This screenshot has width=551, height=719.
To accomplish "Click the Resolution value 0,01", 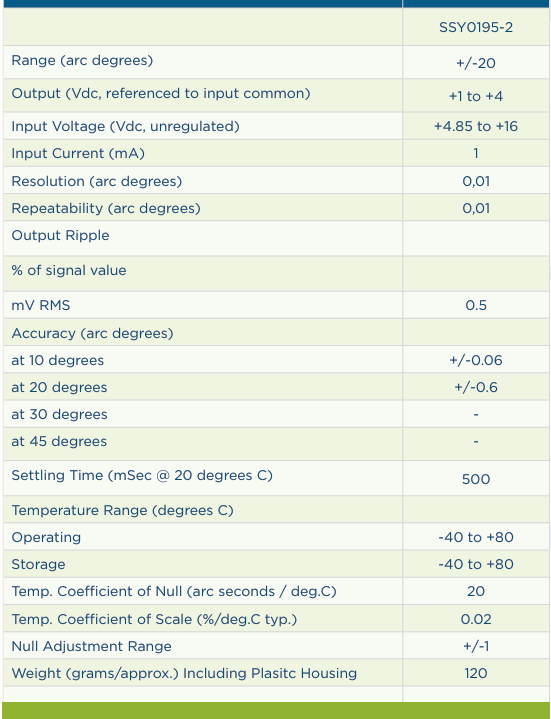I will click(x=476, y=181).
